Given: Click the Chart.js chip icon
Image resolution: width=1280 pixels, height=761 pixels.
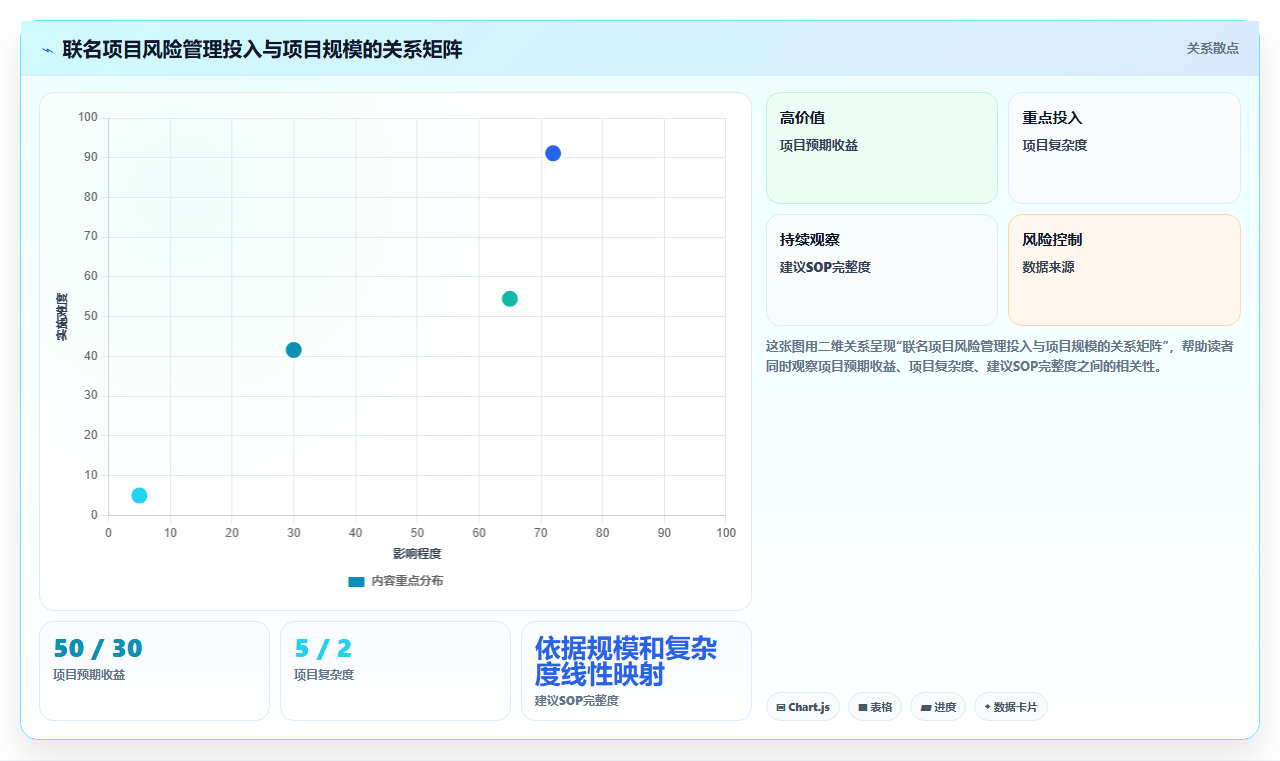Looking at the screenshot, I should 781,707.
